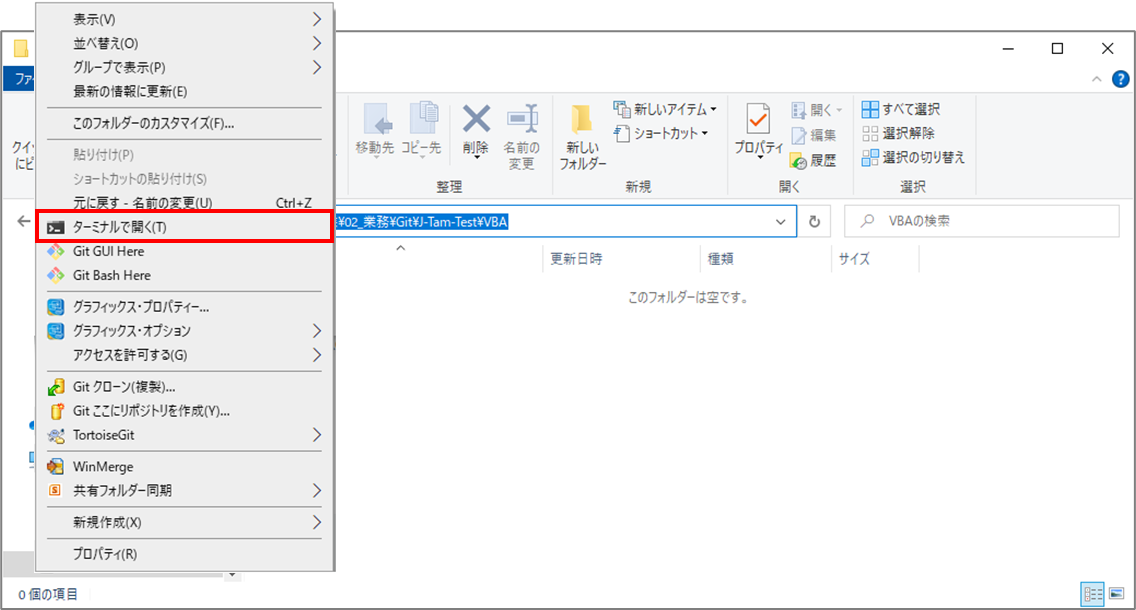Click the back navigation arrow
This screenshot has height=610, width=1136.
tap(24, 221)
